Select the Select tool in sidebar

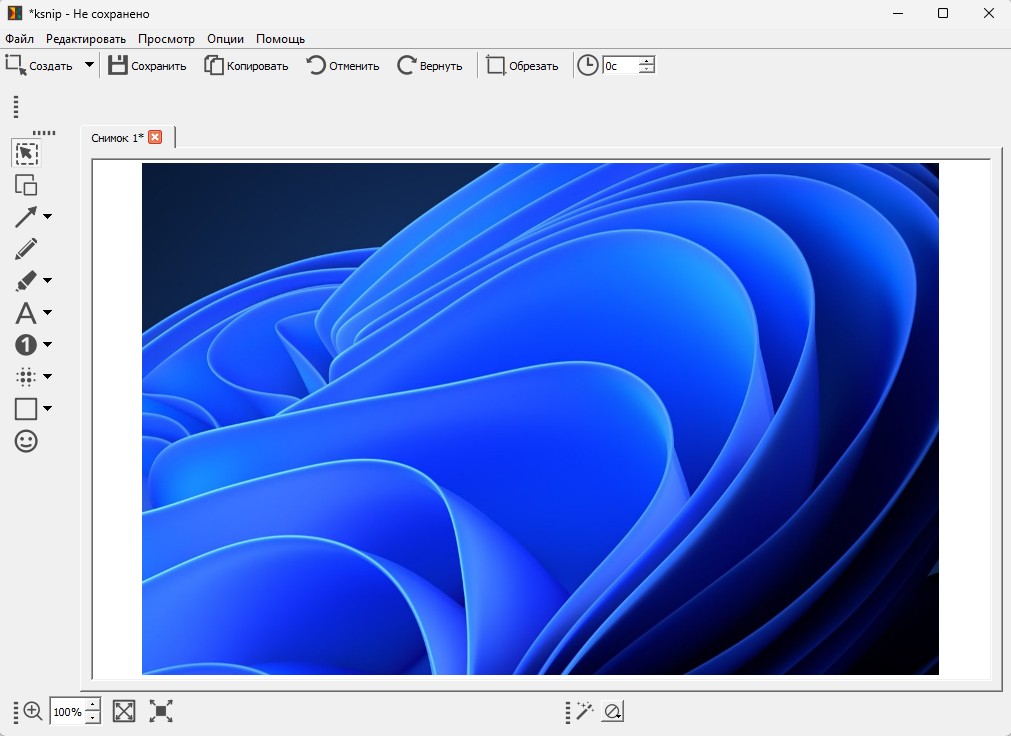pos(26,153)
